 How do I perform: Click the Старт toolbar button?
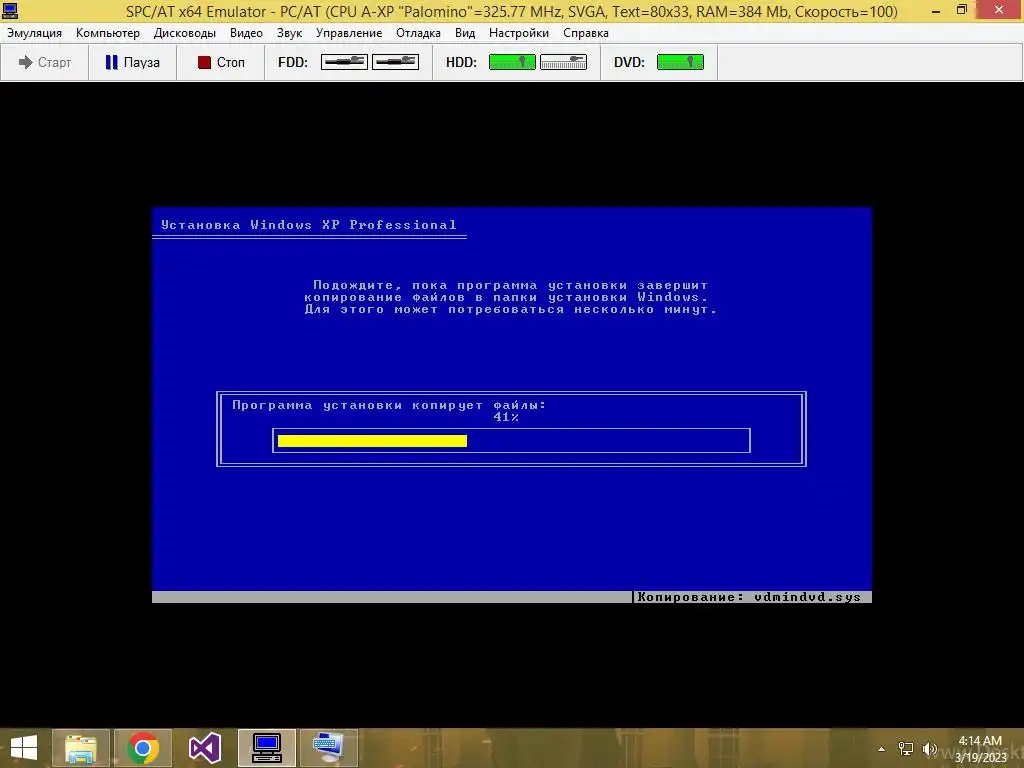(x=44, y=62)
